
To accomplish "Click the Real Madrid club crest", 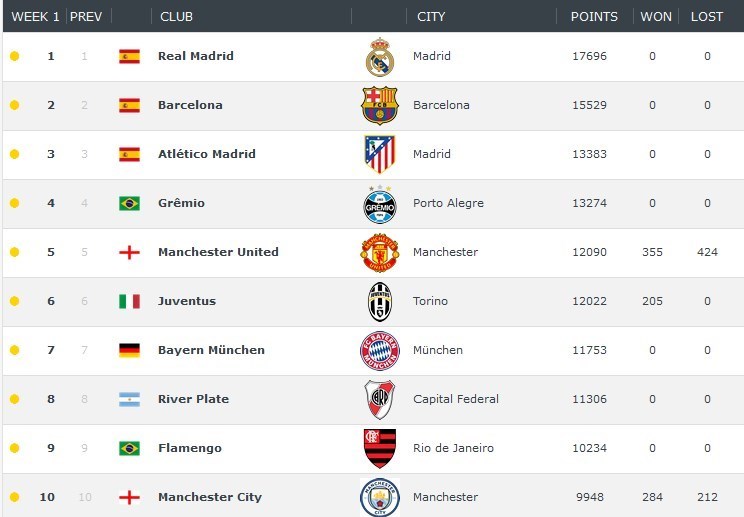I will click(380, 57).
